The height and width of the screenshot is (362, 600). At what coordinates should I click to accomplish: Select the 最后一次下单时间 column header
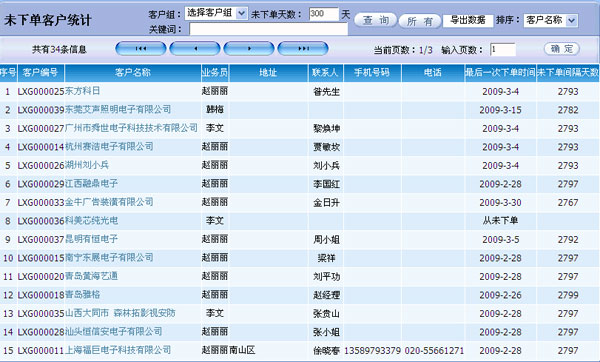point(500,73)
